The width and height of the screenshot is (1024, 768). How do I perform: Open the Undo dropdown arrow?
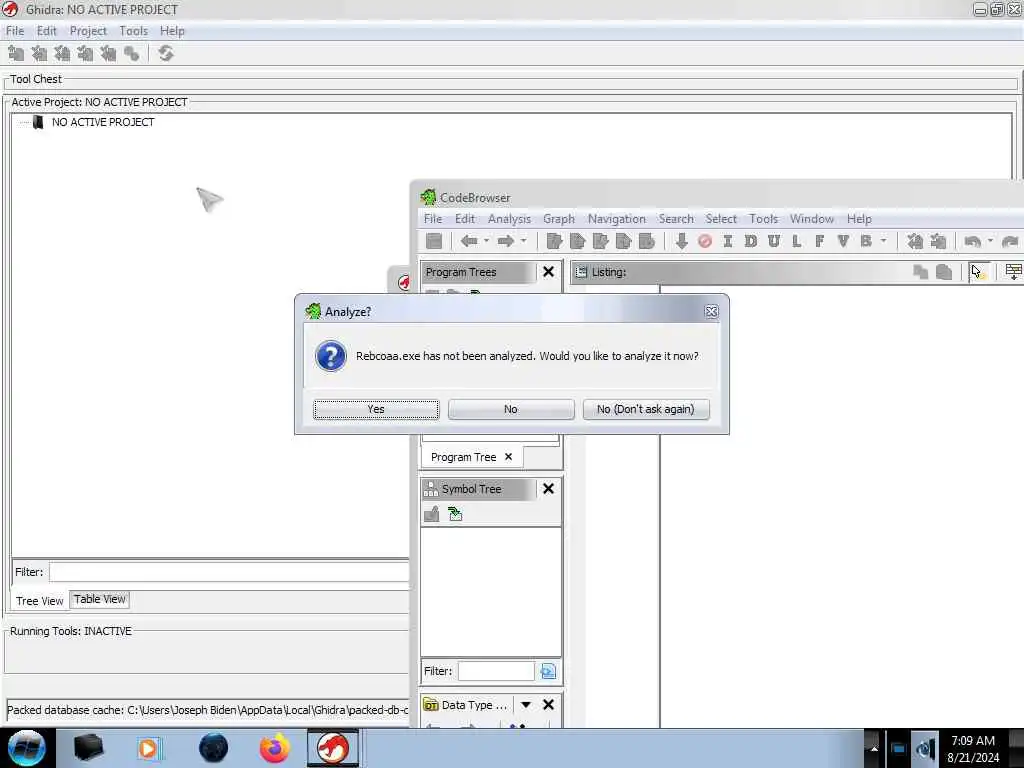pos(991,241)
